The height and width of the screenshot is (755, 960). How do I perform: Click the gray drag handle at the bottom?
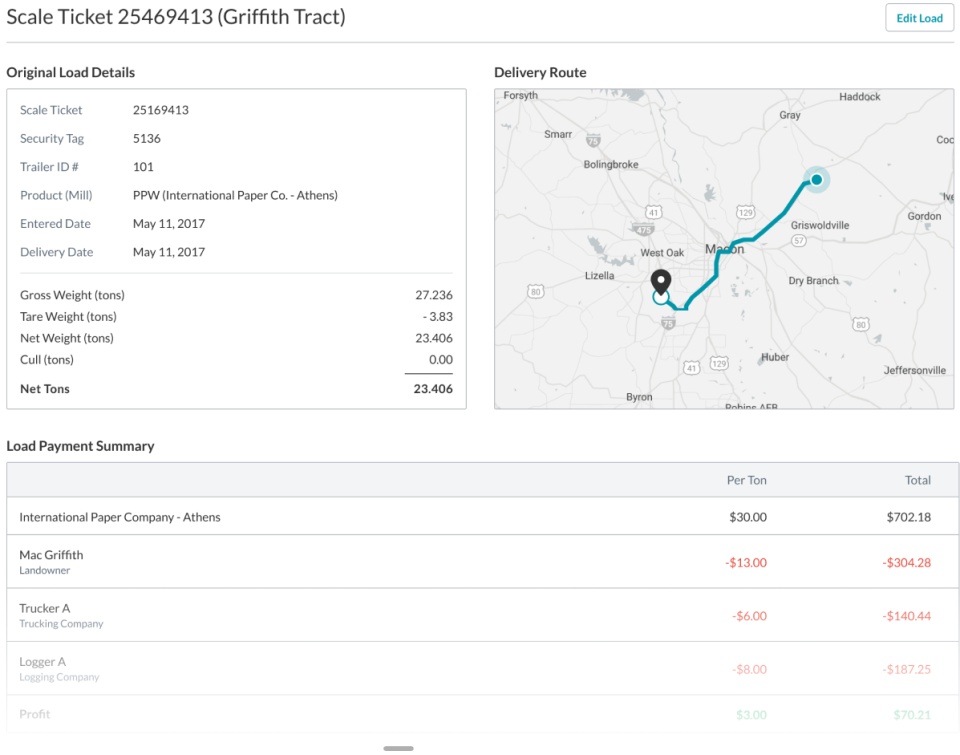398,748
